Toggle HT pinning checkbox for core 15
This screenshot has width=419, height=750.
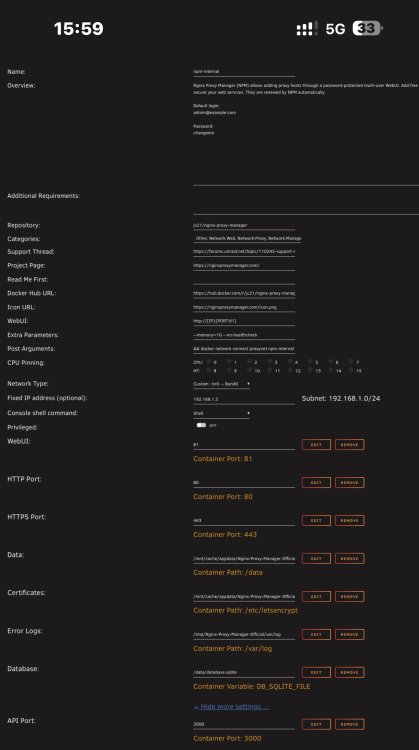351,370
